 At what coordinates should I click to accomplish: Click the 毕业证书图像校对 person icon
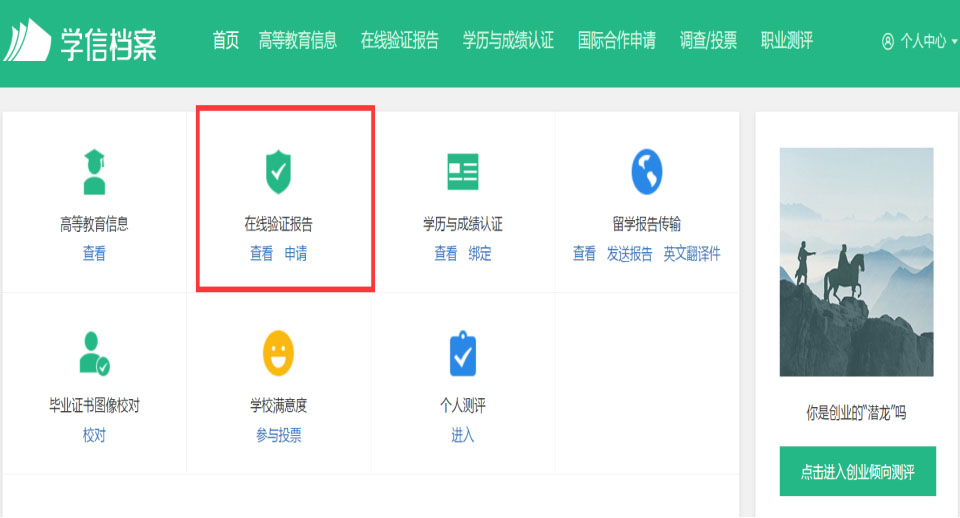94,353
